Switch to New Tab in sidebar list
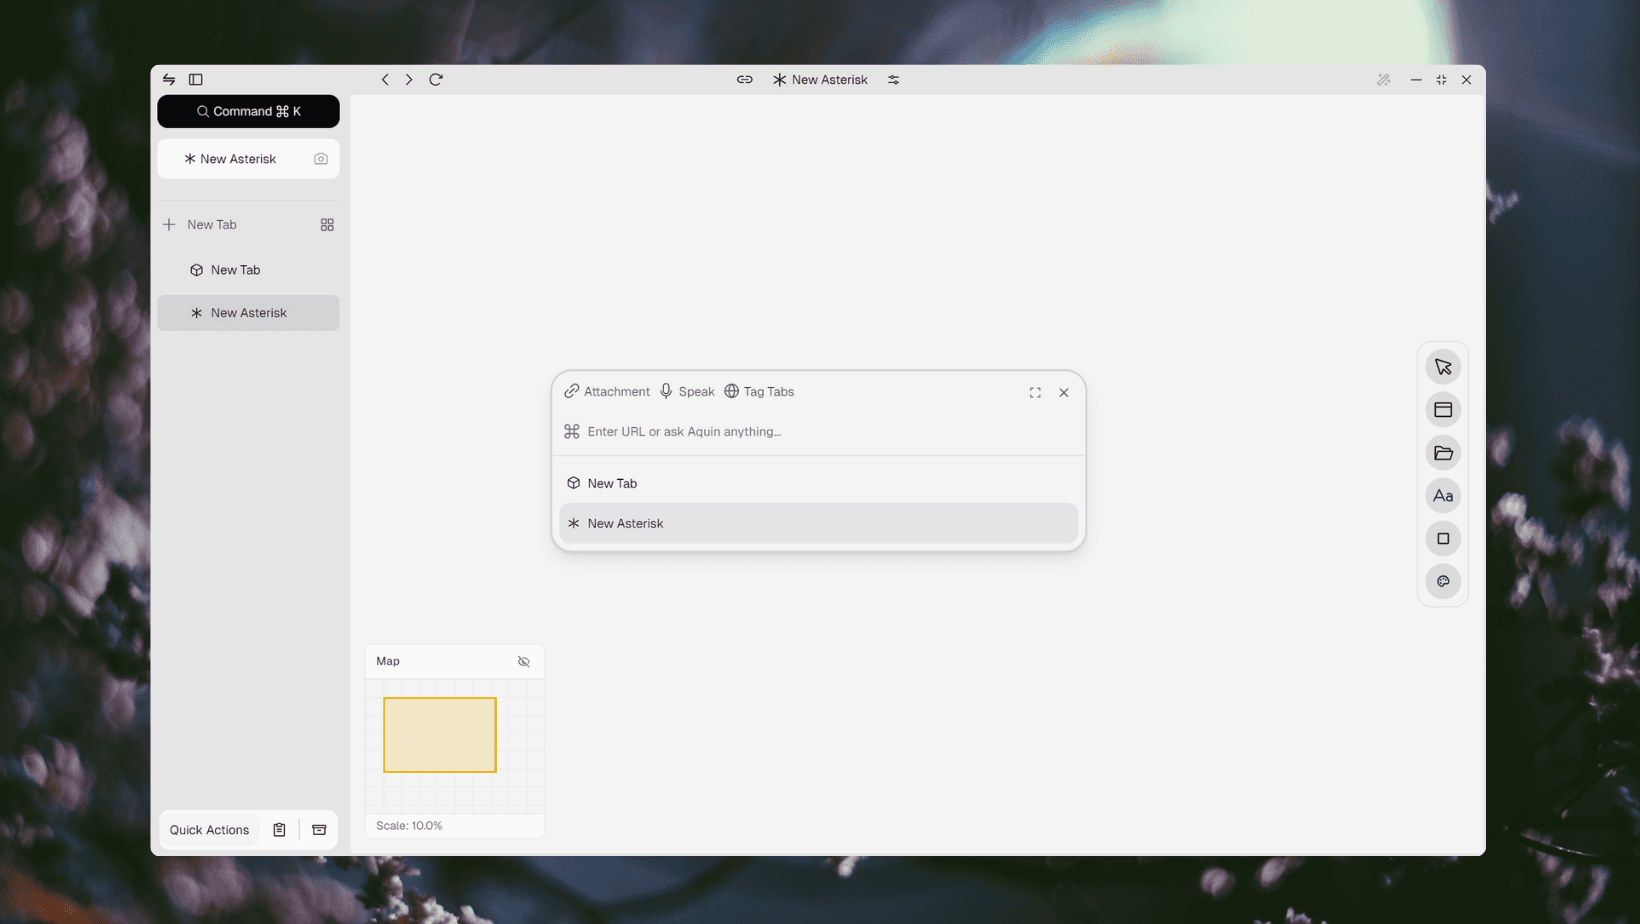This screenshot has height=924, width=1640. (248, 270)
